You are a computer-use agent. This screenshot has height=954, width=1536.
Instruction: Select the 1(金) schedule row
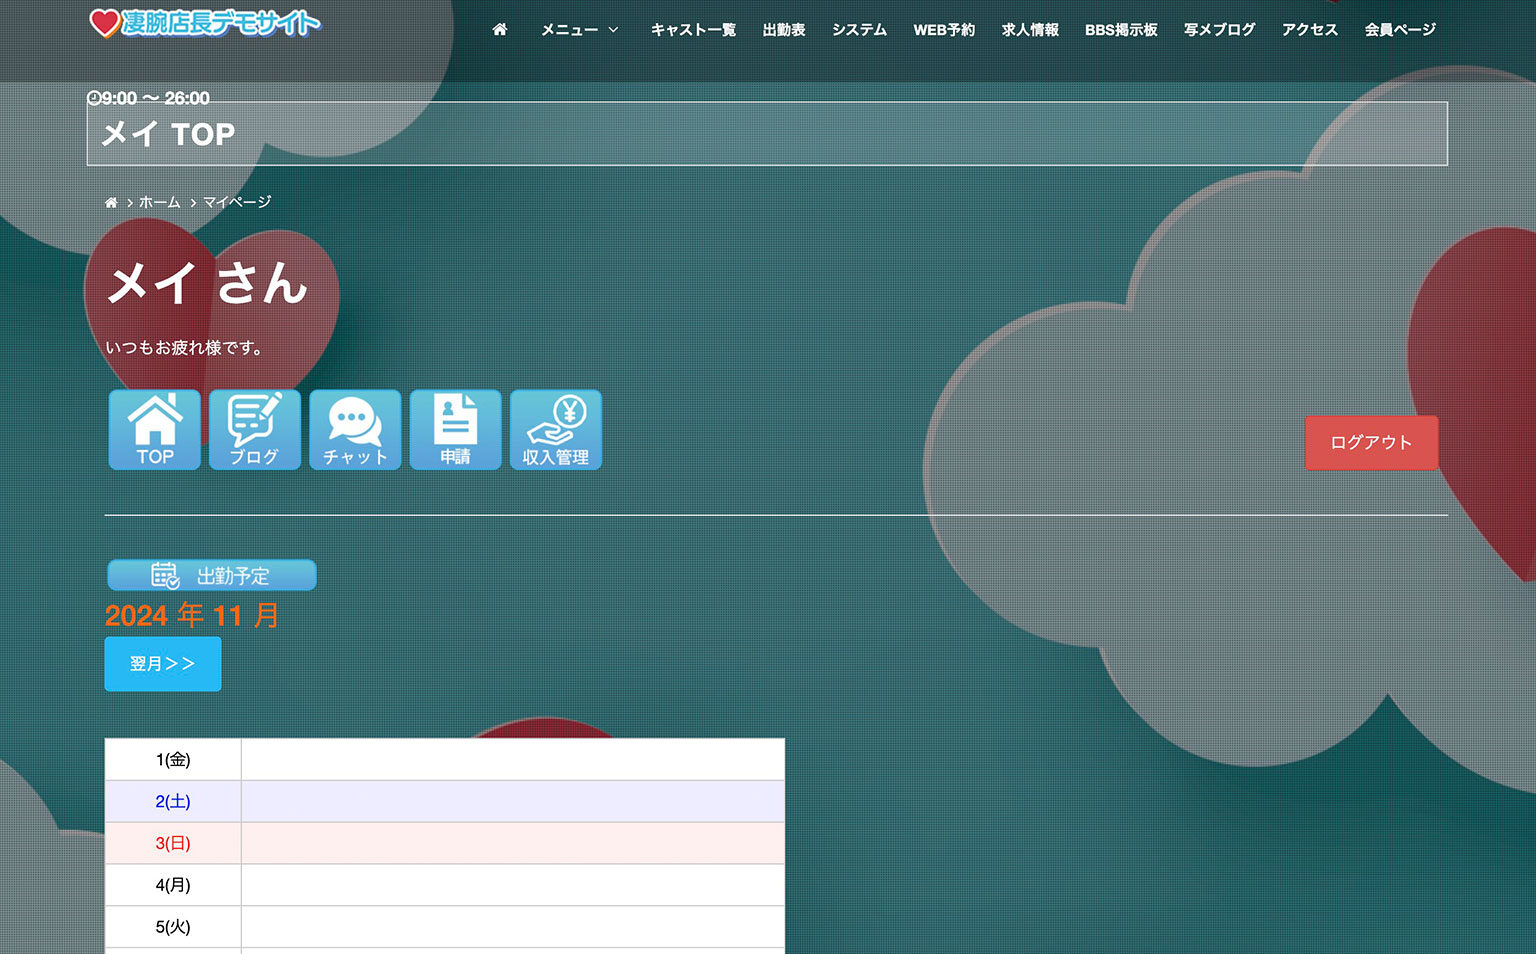click(x=445, y=760)
